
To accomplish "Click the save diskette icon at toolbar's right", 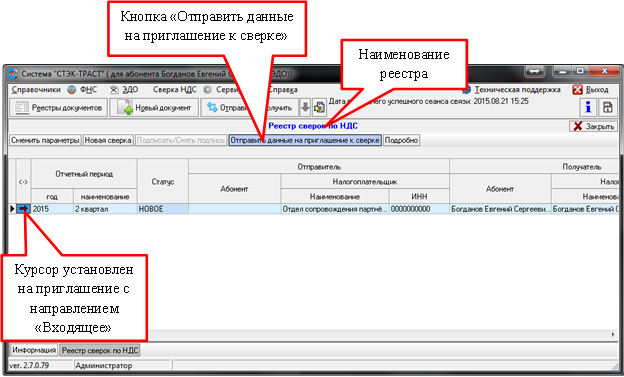I will [607, 107].
